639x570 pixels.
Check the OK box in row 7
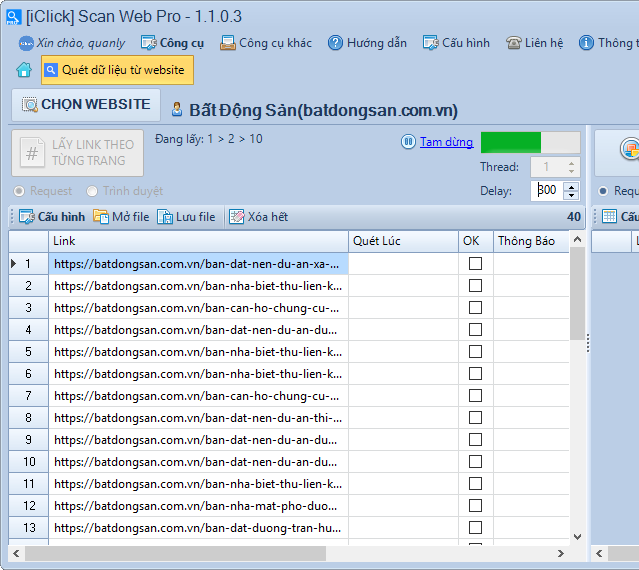click(x=475, y=396)
